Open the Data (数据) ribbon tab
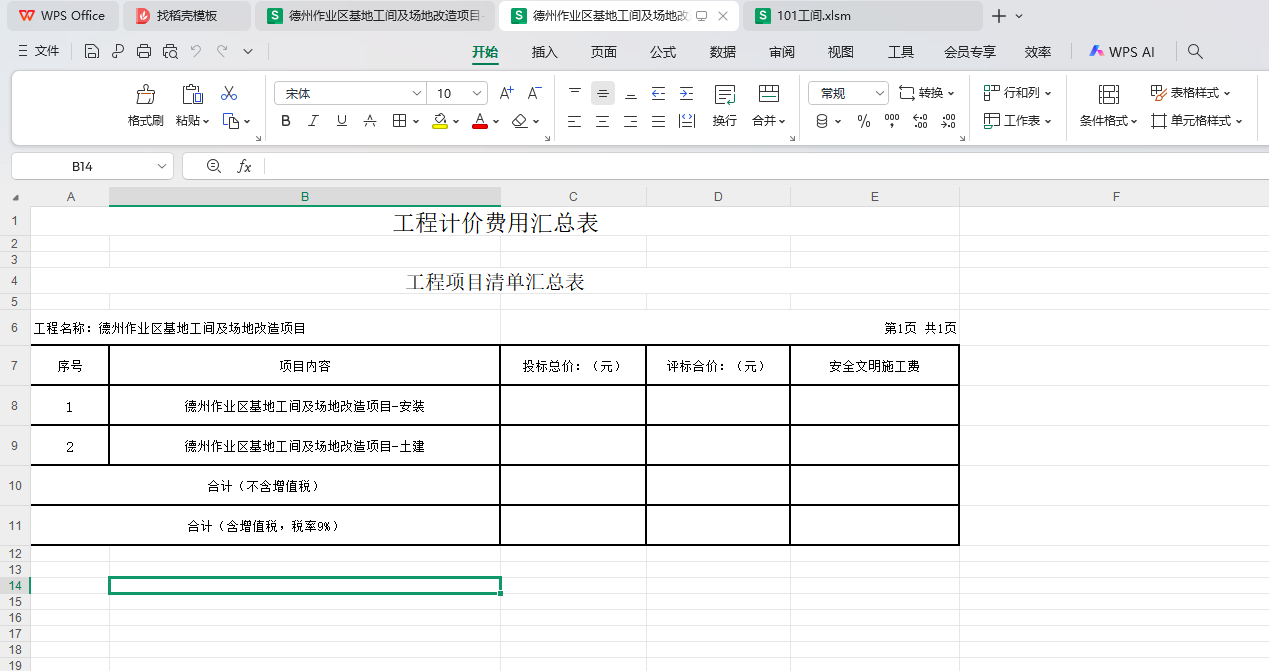Viewport: 1269px width, 671px height. [x=723, y=52]
